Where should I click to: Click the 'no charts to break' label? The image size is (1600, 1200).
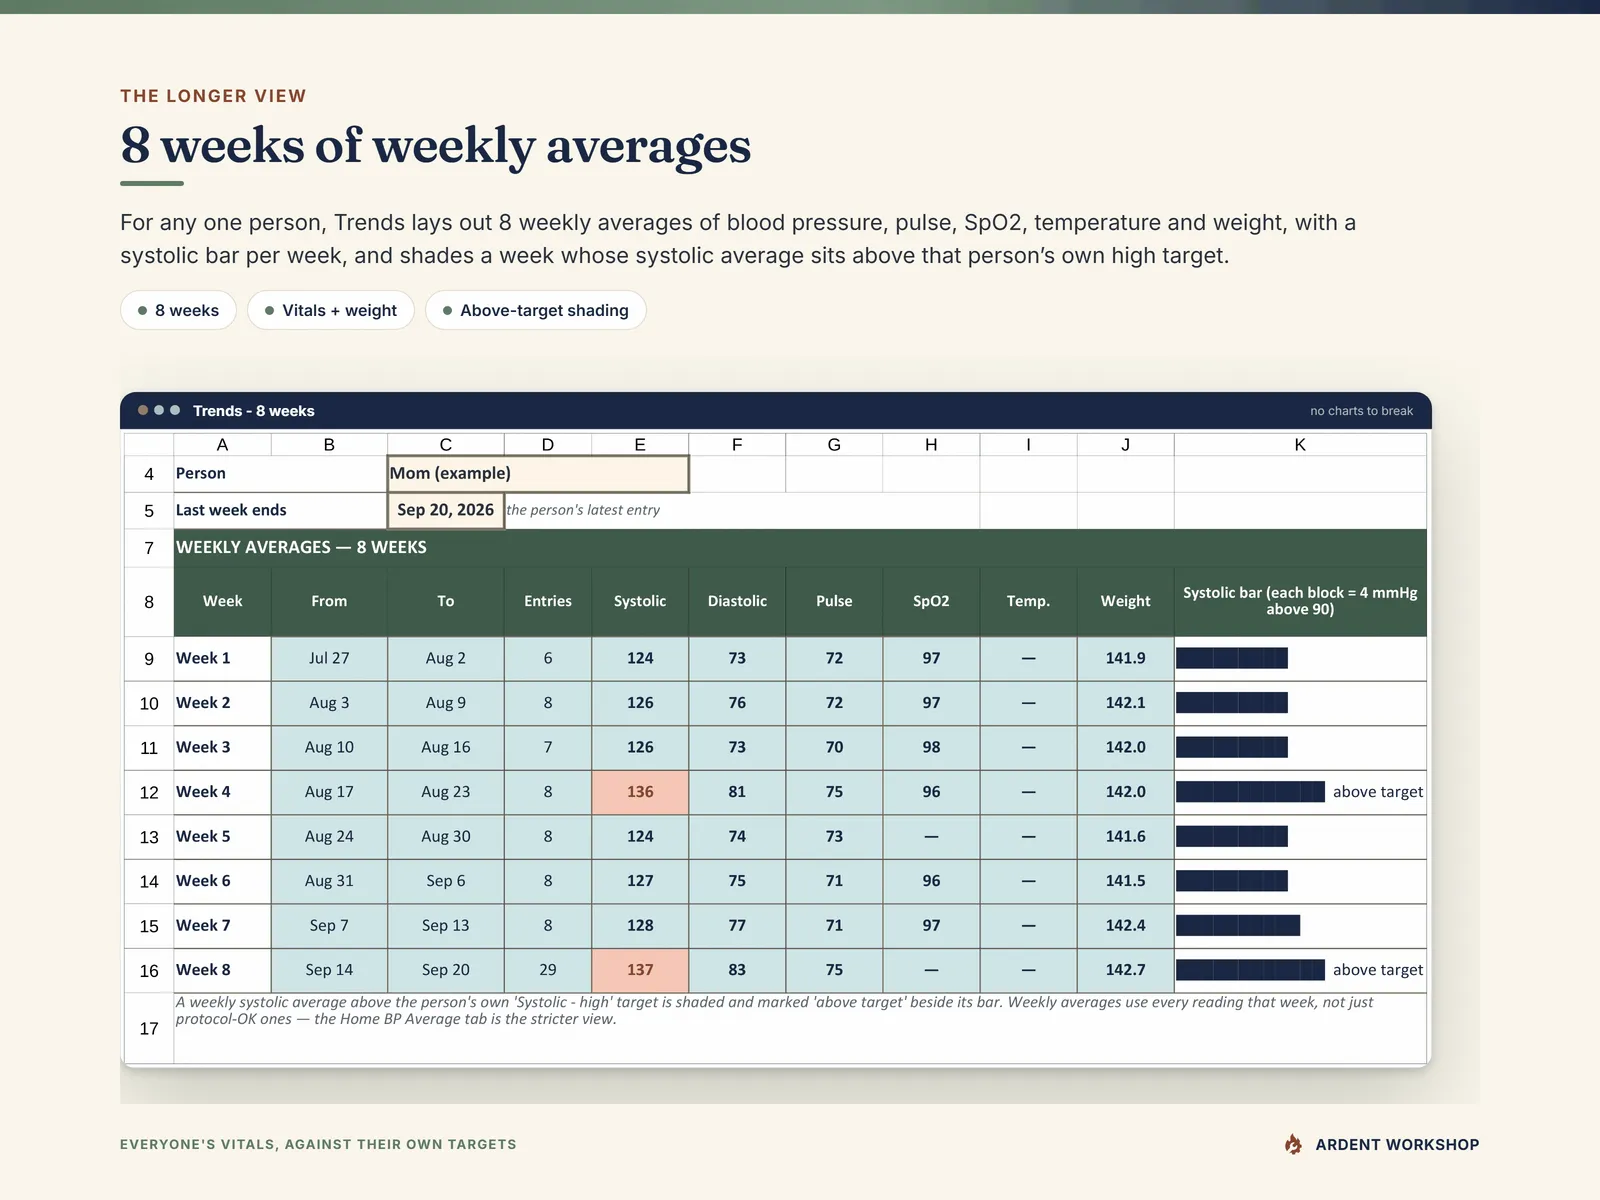point(1361,411)
